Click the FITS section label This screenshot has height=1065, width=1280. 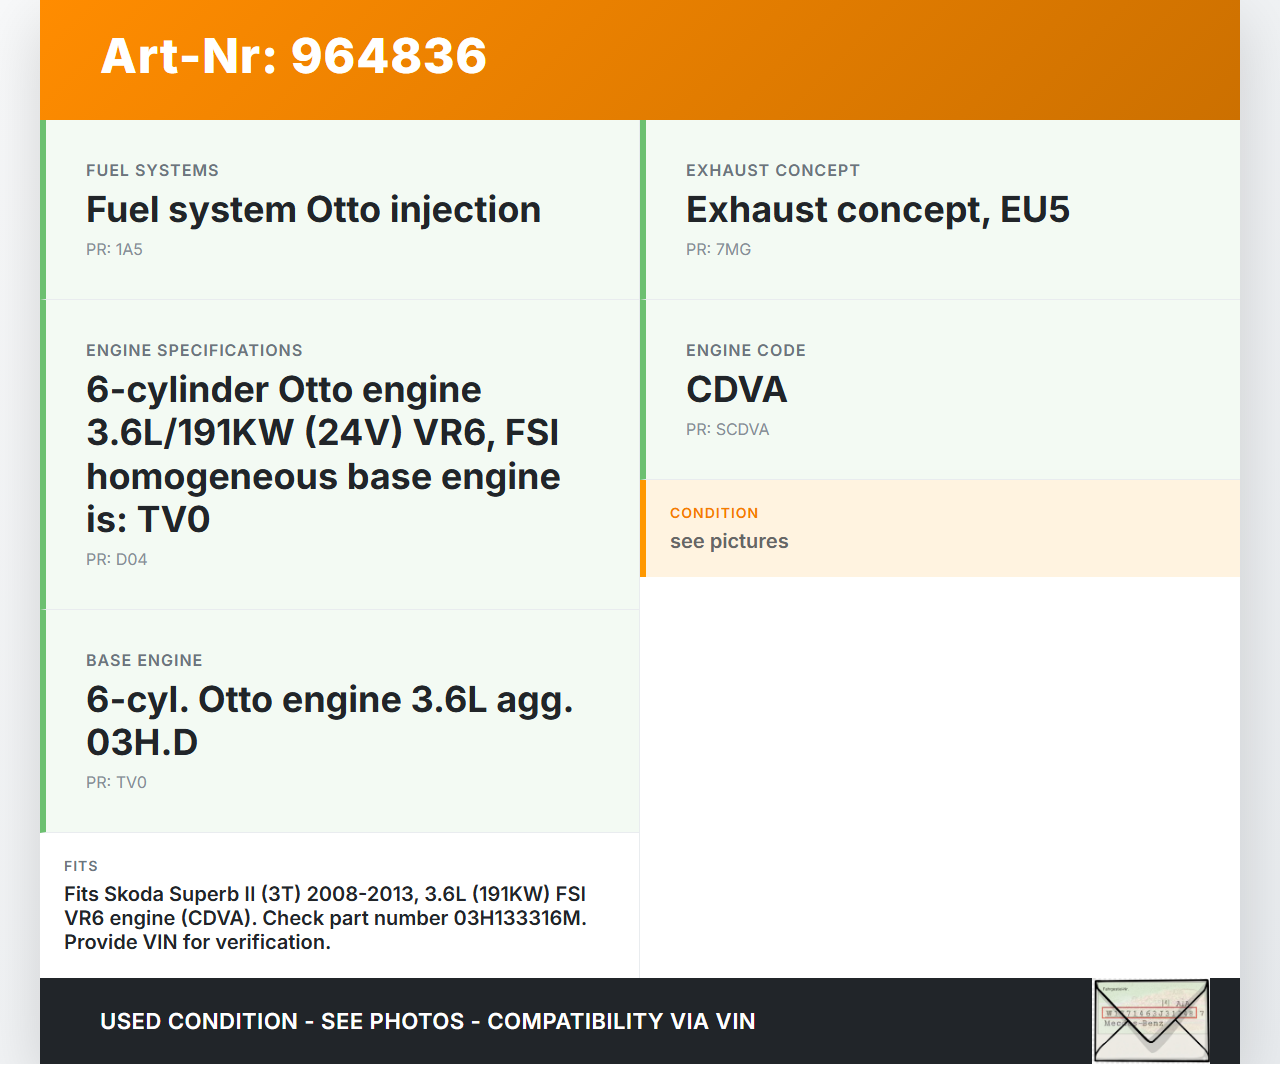click(81, 866)
